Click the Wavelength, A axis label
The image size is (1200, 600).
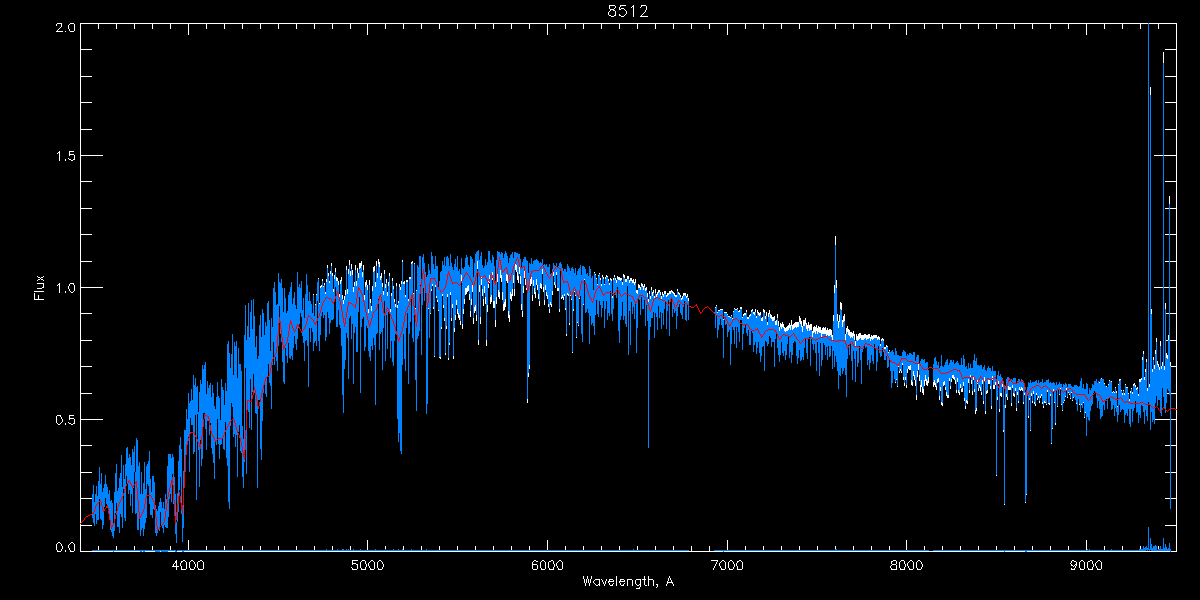(x=628, y=581)
